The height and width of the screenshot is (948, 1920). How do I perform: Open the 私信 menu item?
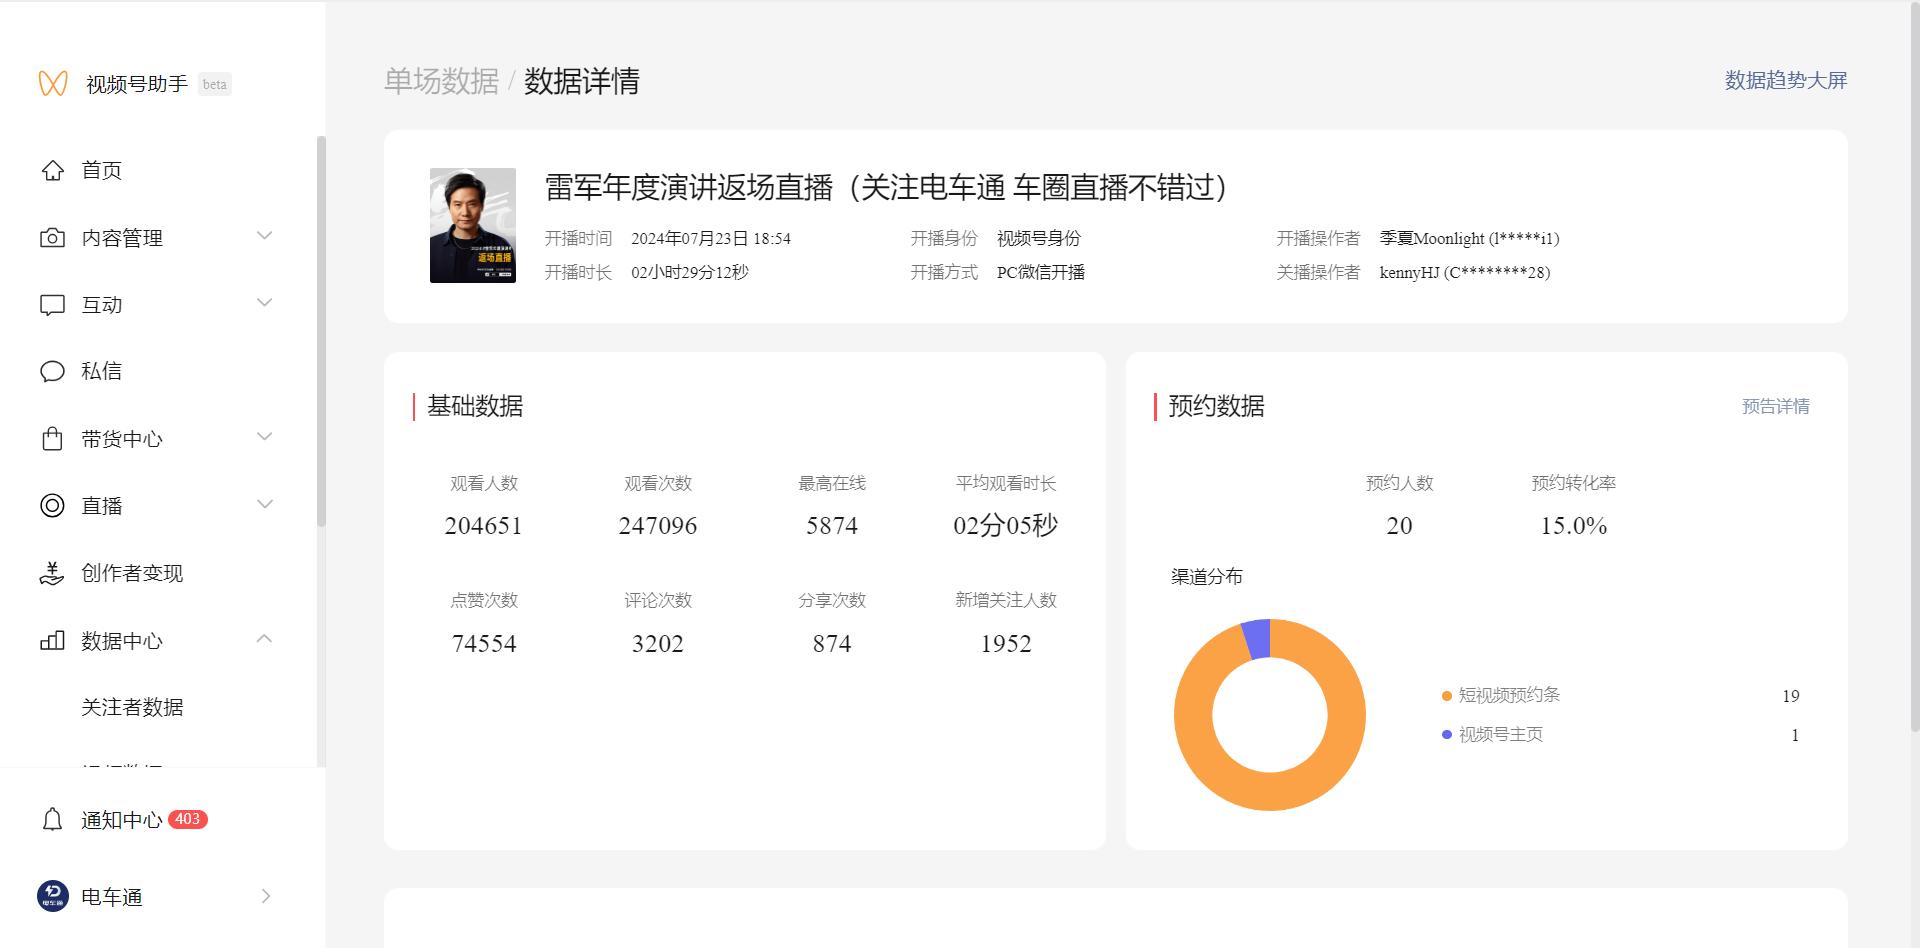click(102, 372)
